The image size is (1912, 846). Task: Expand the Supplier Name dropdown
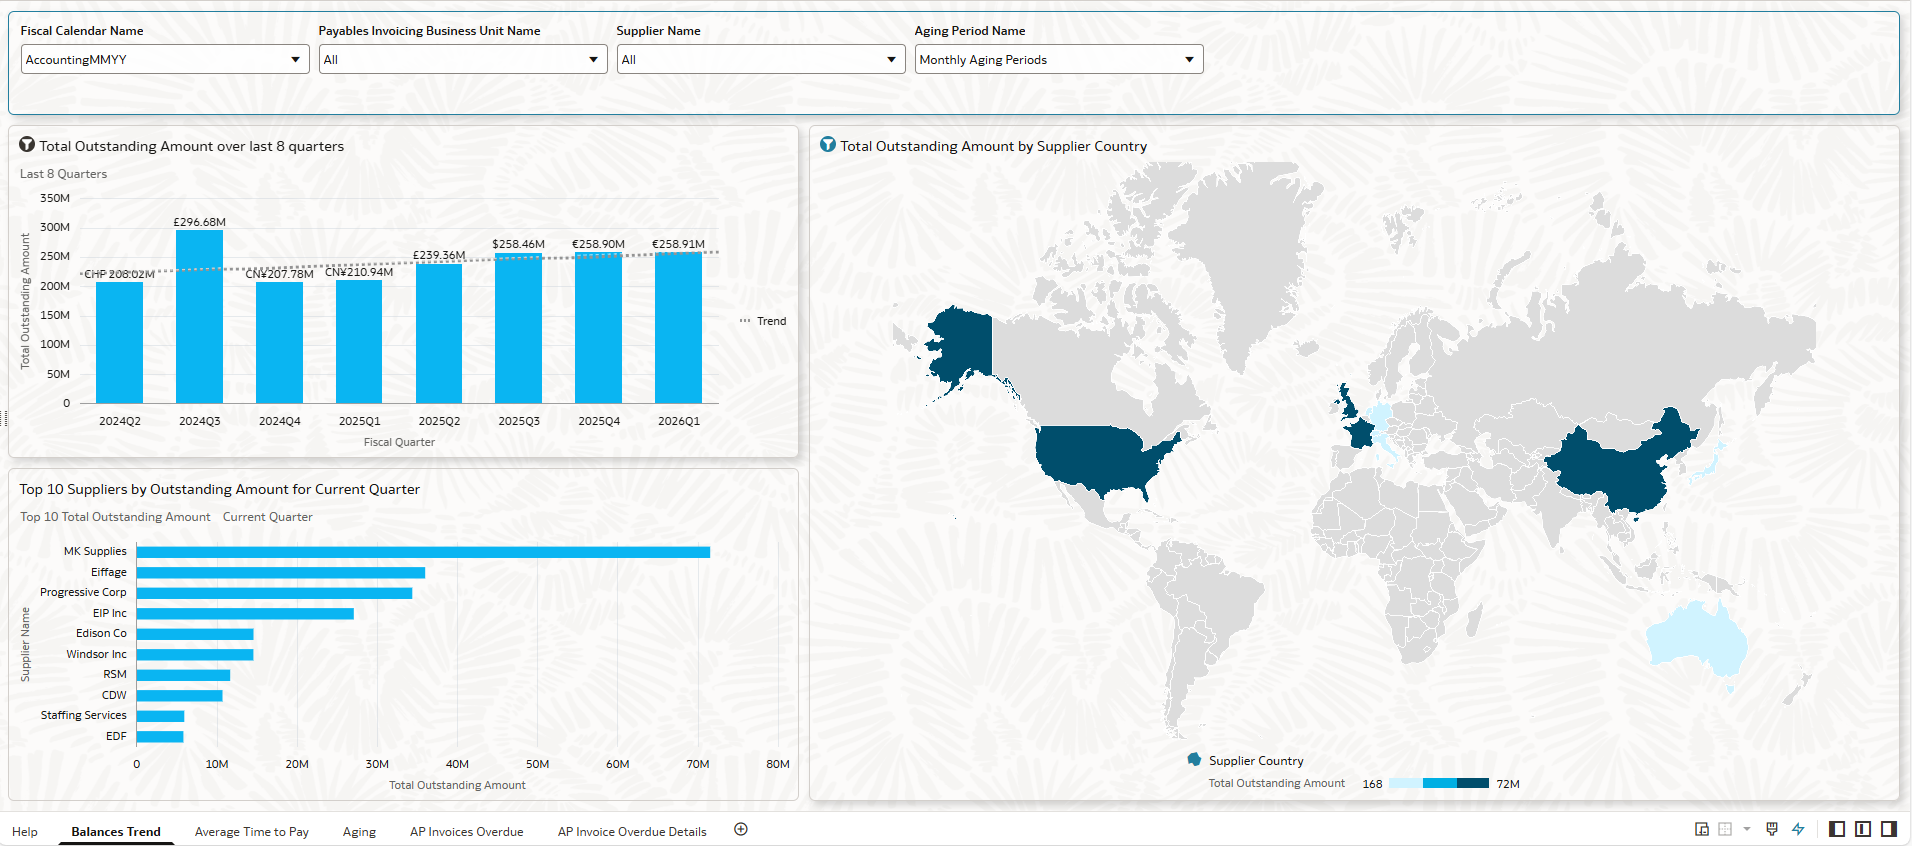click(761, 59)
